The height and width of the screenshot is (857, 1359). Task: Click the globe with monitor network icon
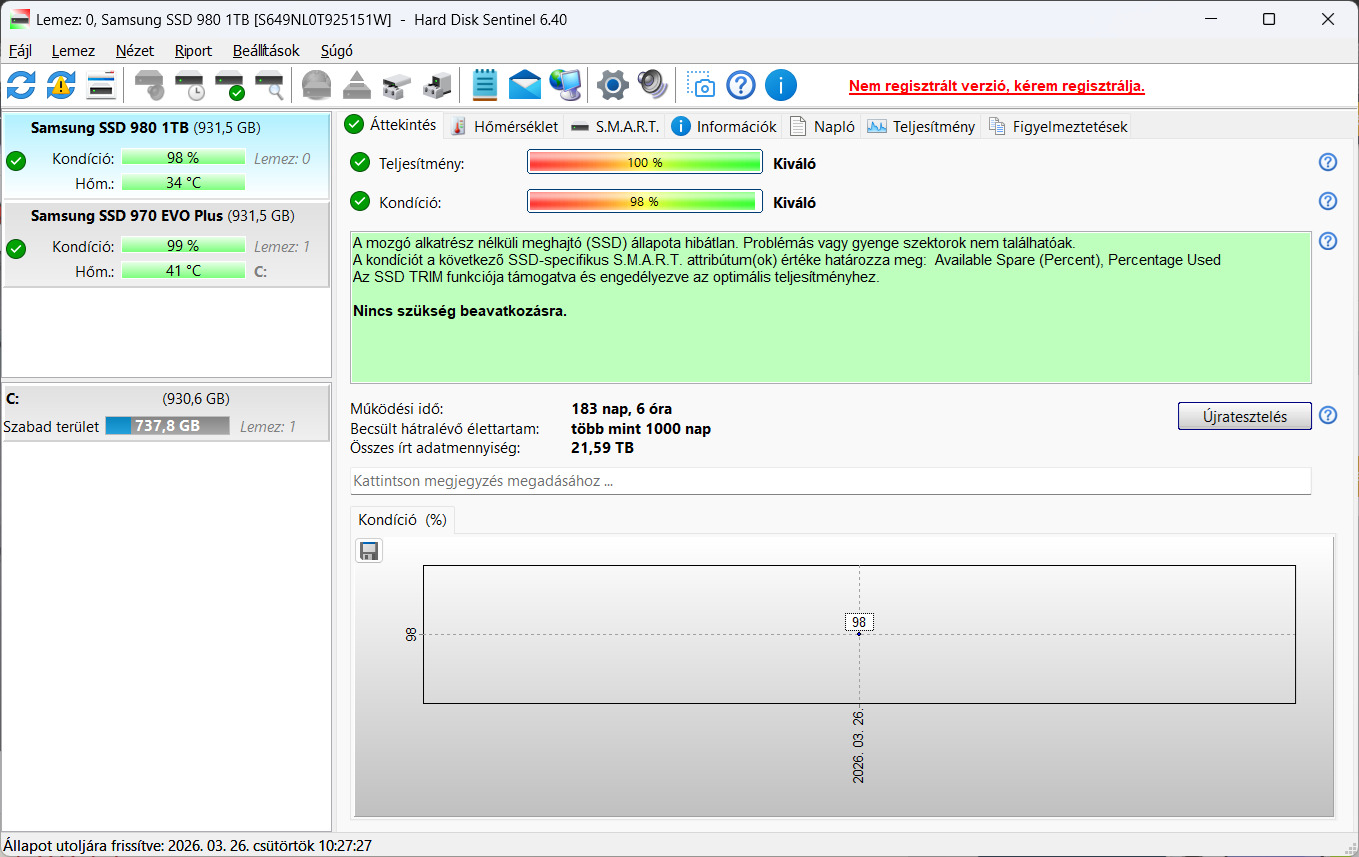pyautogui.click(x=565, y=85)
